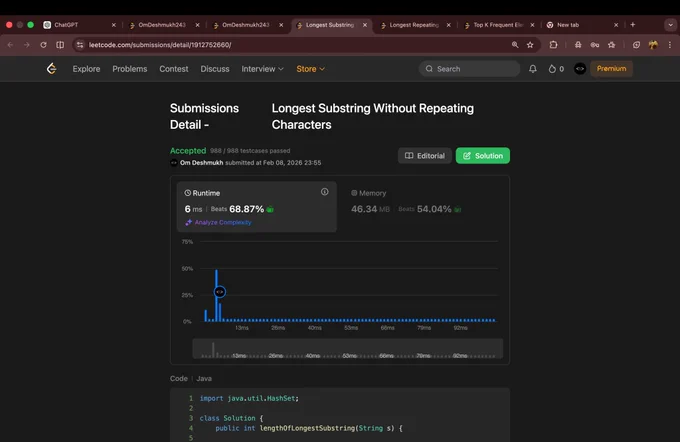Bookmark page with star icon
This screenshot has width=680, height=442.
[530, 45]
